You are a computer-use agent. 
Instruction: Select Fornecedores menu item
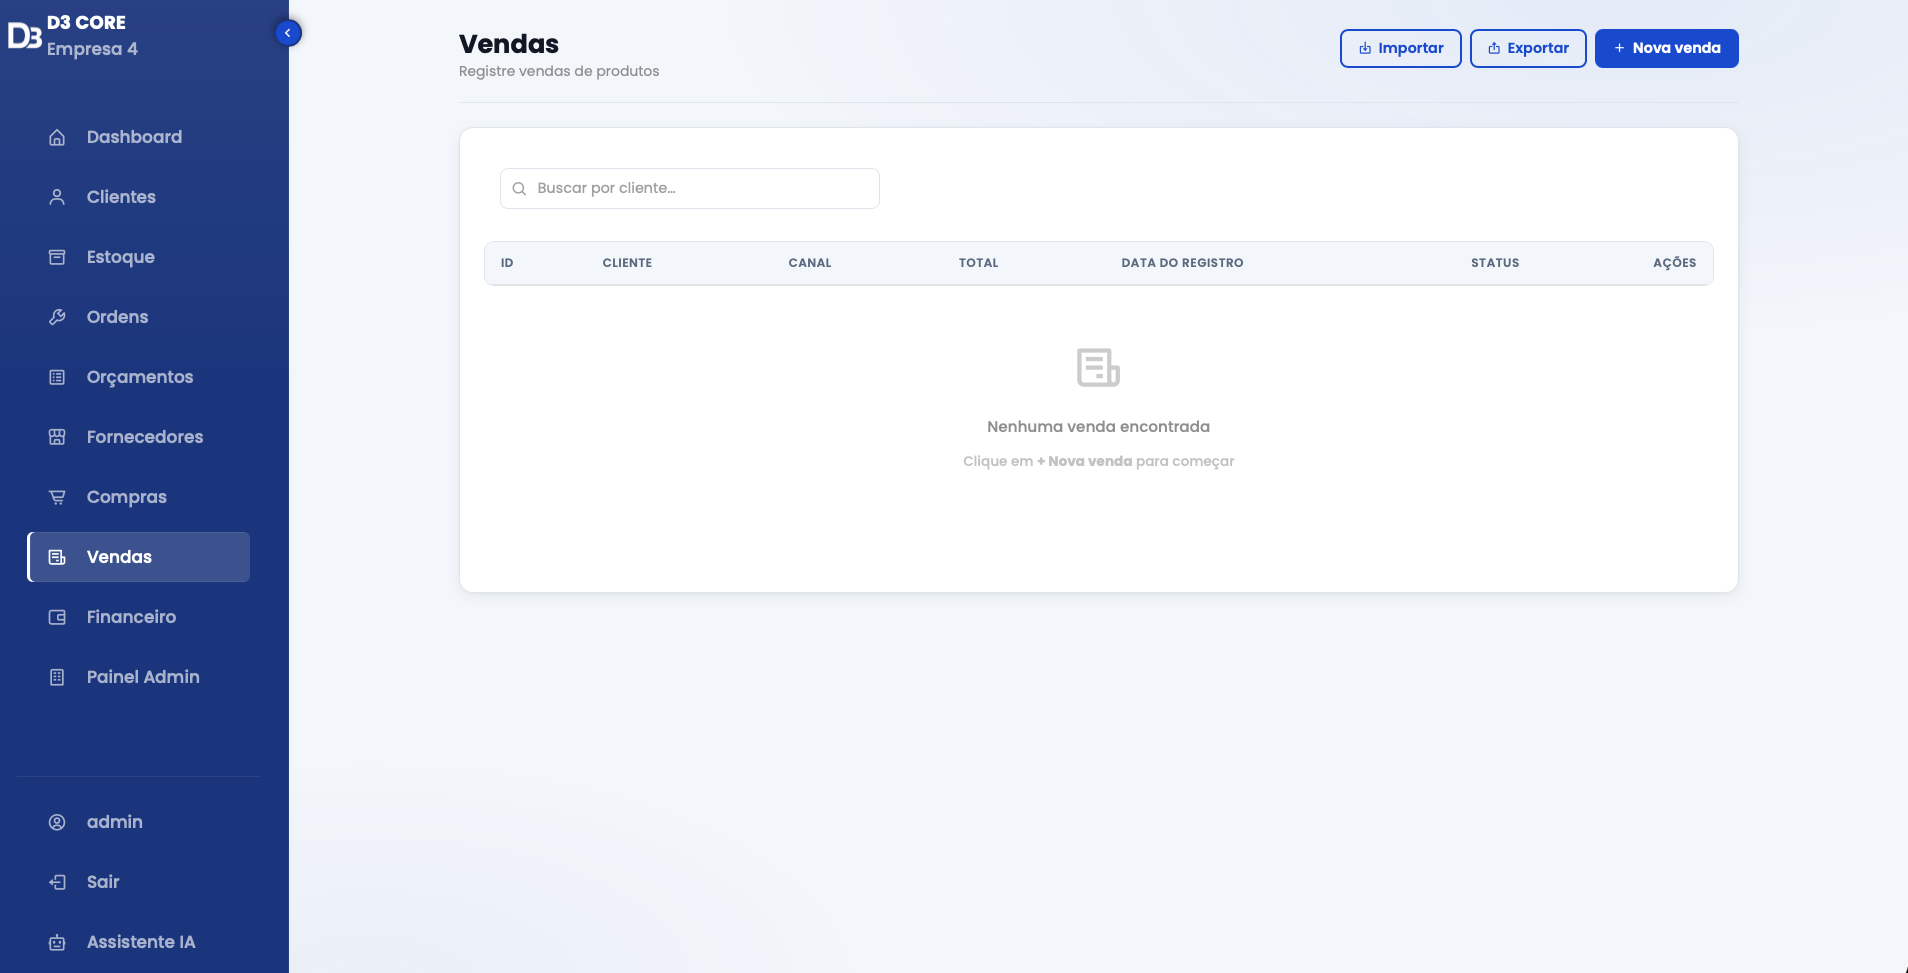(x=145, y=437)
